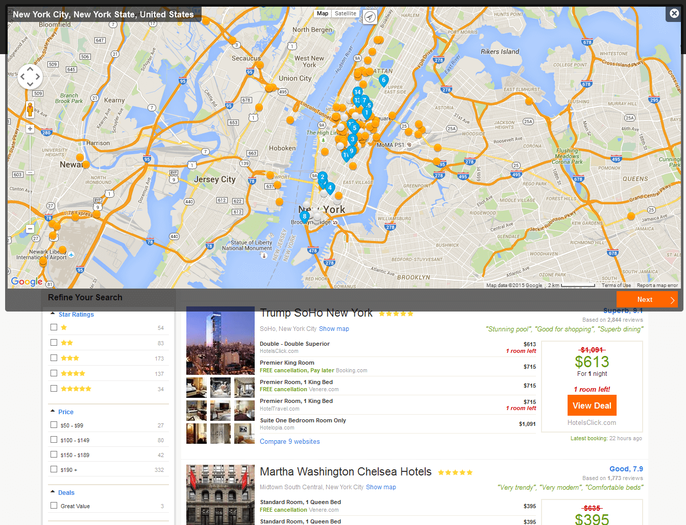686x525 pixels.
Task: Click the Google logo on the map
Action: click(26, 281)
